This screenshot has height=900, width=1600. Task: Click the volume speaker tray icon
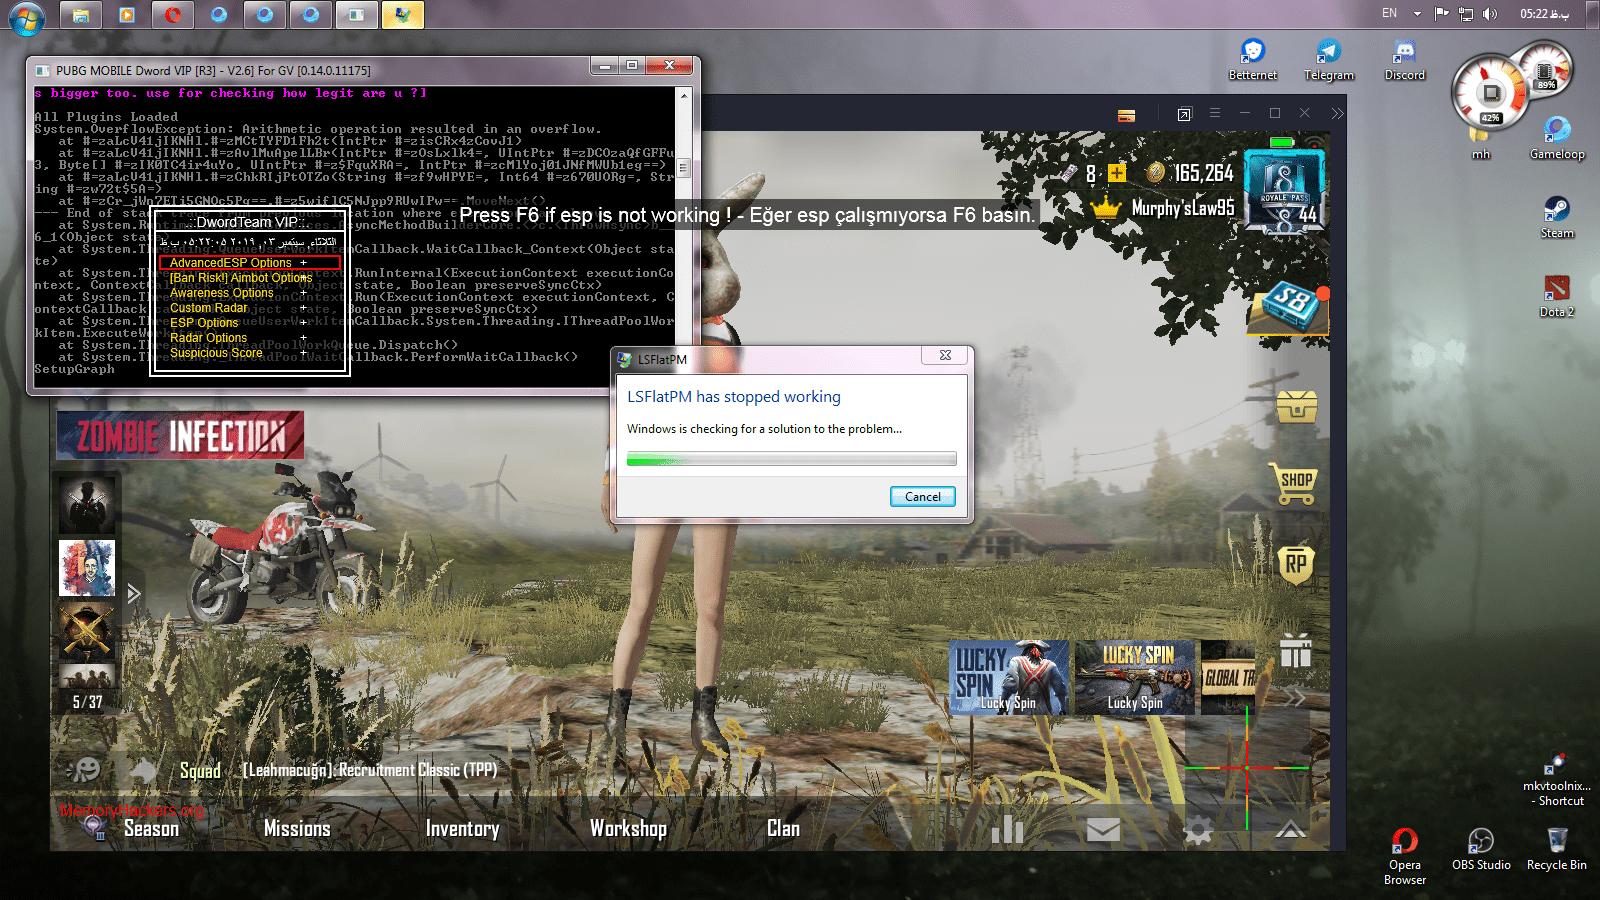tap(1490, 14)
